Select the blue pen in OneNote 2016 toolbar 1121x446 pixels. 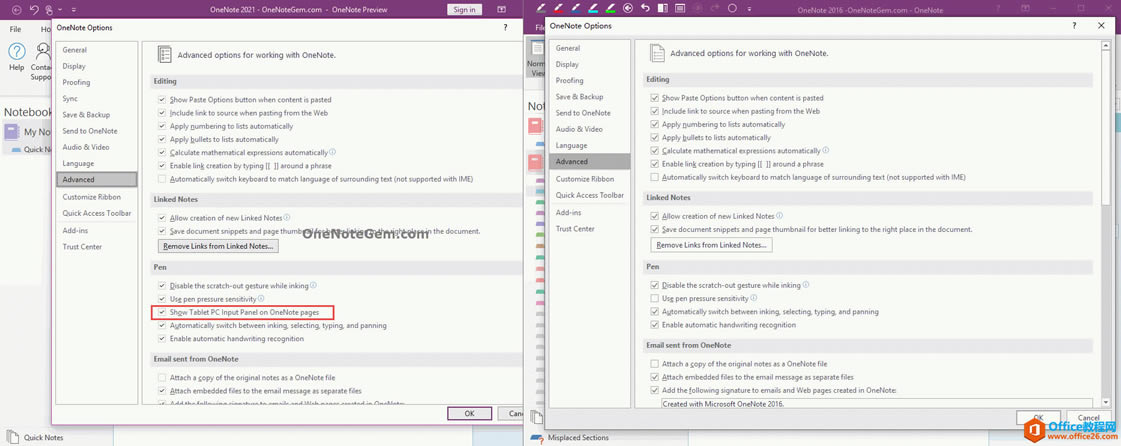click(576, 9)
